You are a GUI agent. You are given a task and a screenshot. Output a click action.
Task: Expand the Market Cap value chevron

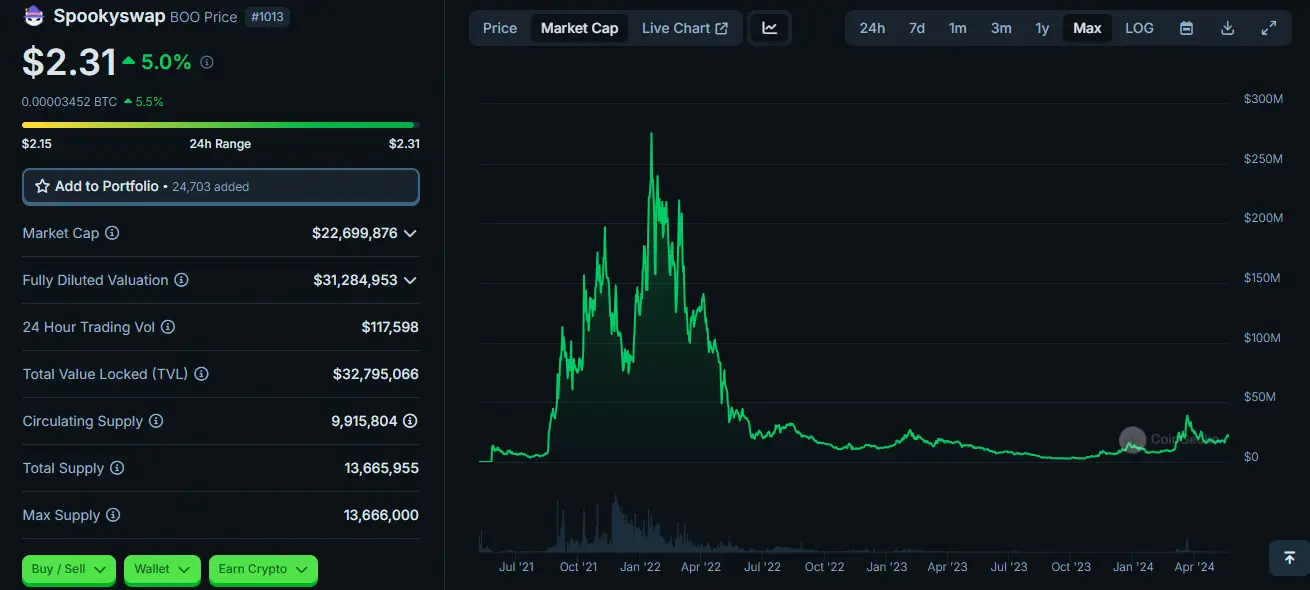409,233
